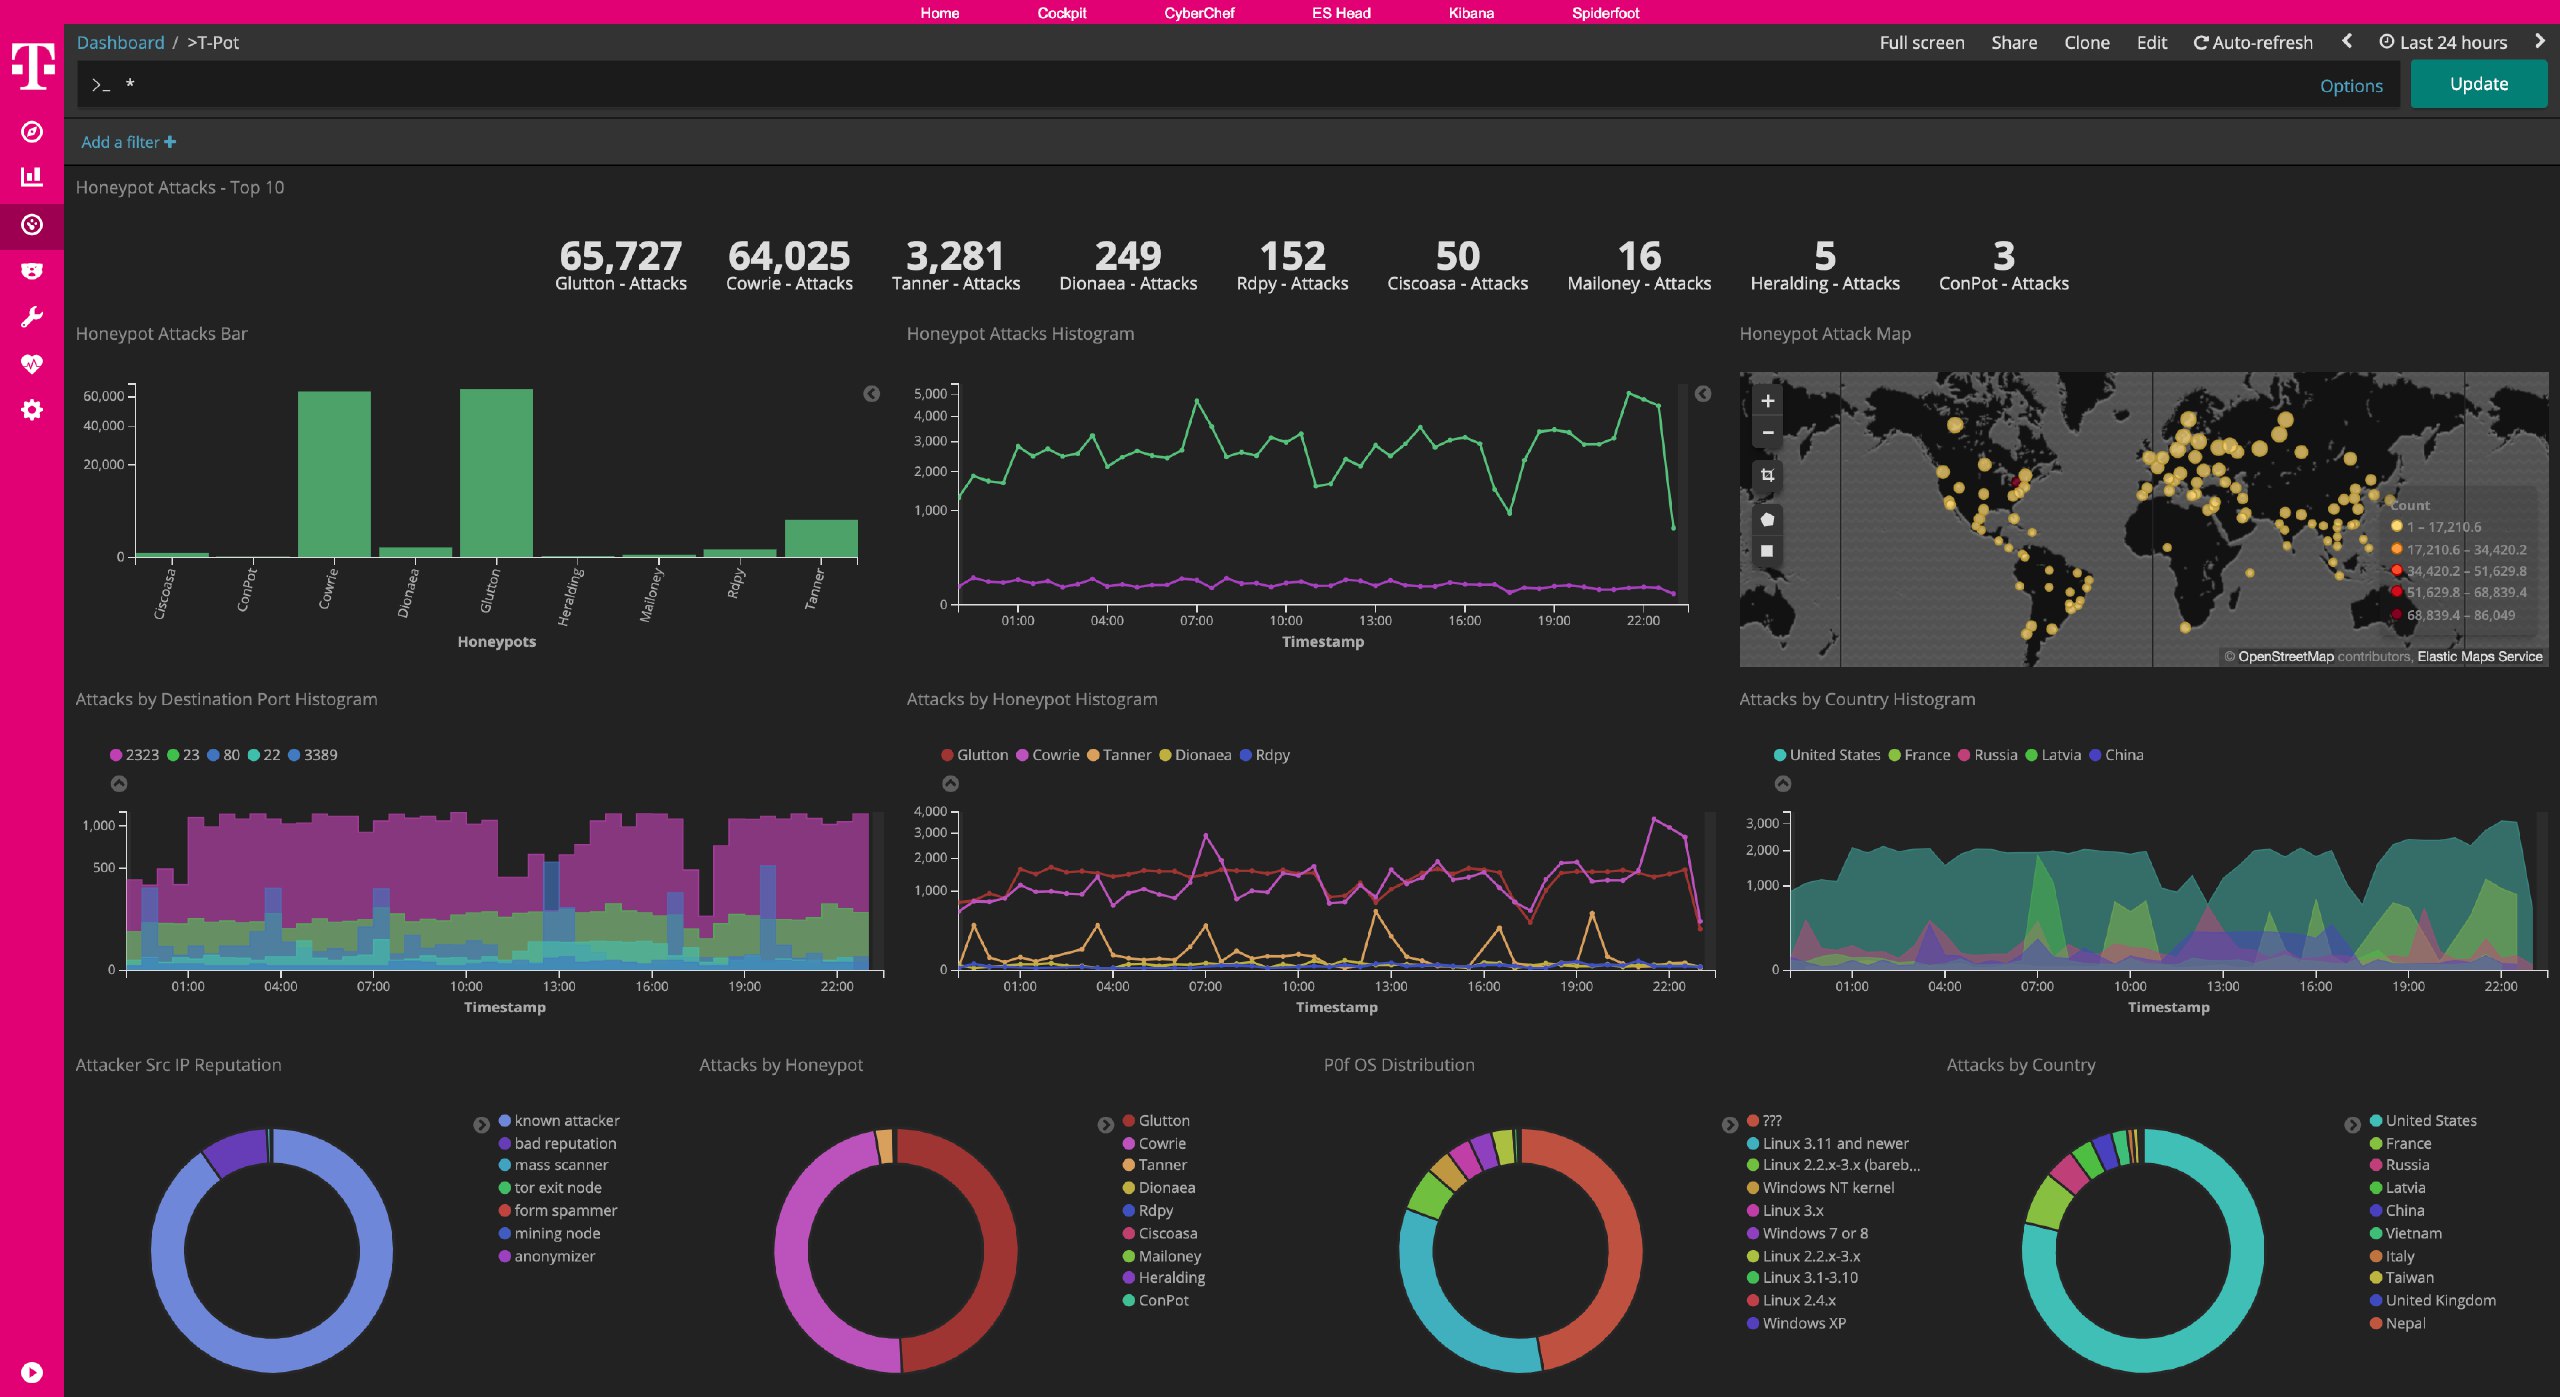Open the Visualize bar chart sidebar icon
Screen dimensions: 2560x1397
pos(32,177)
